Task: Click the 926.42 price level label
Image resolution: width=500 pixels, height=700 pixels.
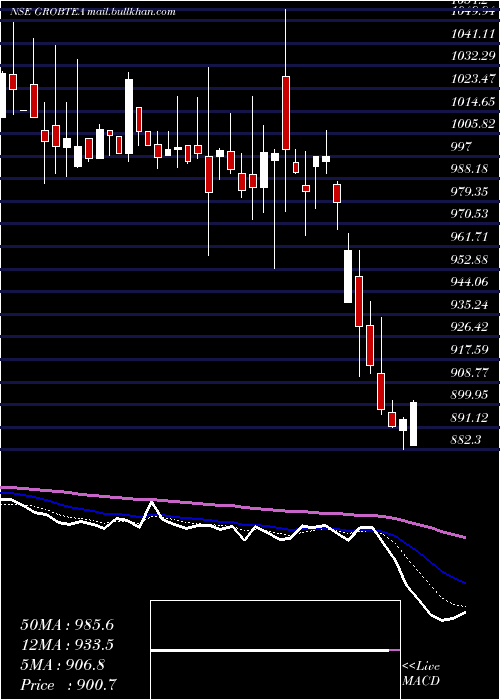Action: click(470, 327)
